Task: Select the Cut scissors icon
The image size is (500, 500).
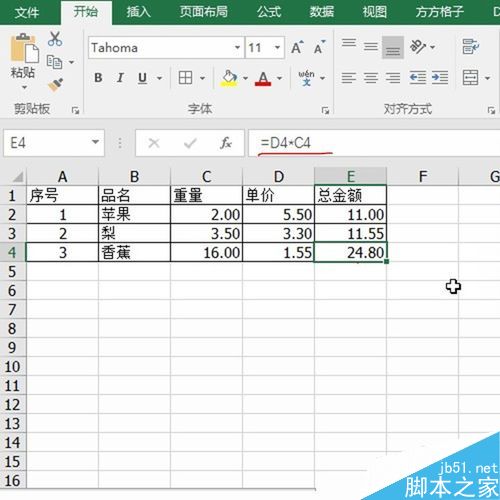Action: click(x=55, y=39)
